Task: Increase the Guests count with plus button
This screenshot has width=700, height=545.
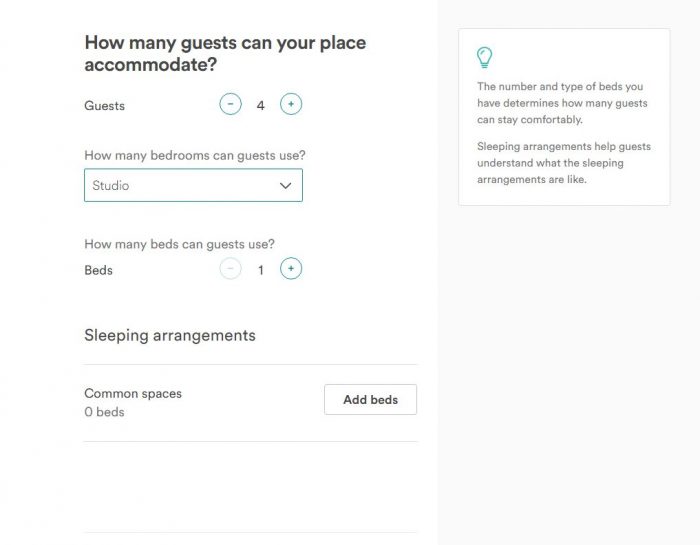Action: click(291, 104)
